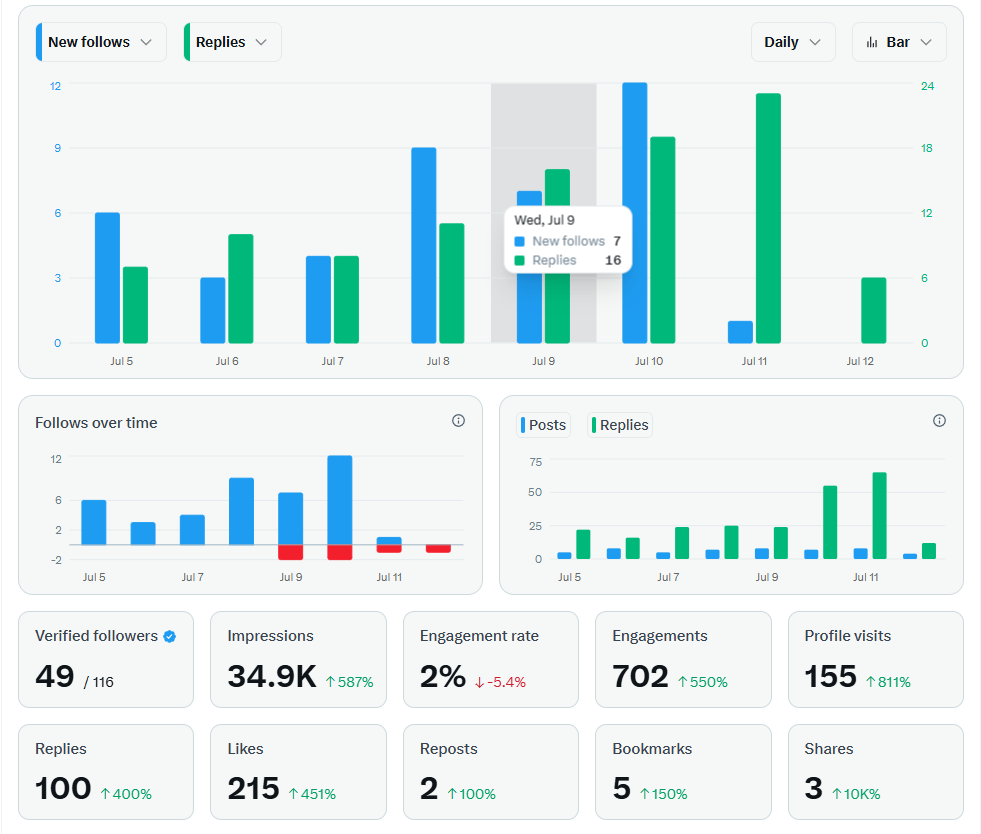This screenshot has width=981, height=834.
Task: Open the Impressions stat card
Action: click(298, 659)
